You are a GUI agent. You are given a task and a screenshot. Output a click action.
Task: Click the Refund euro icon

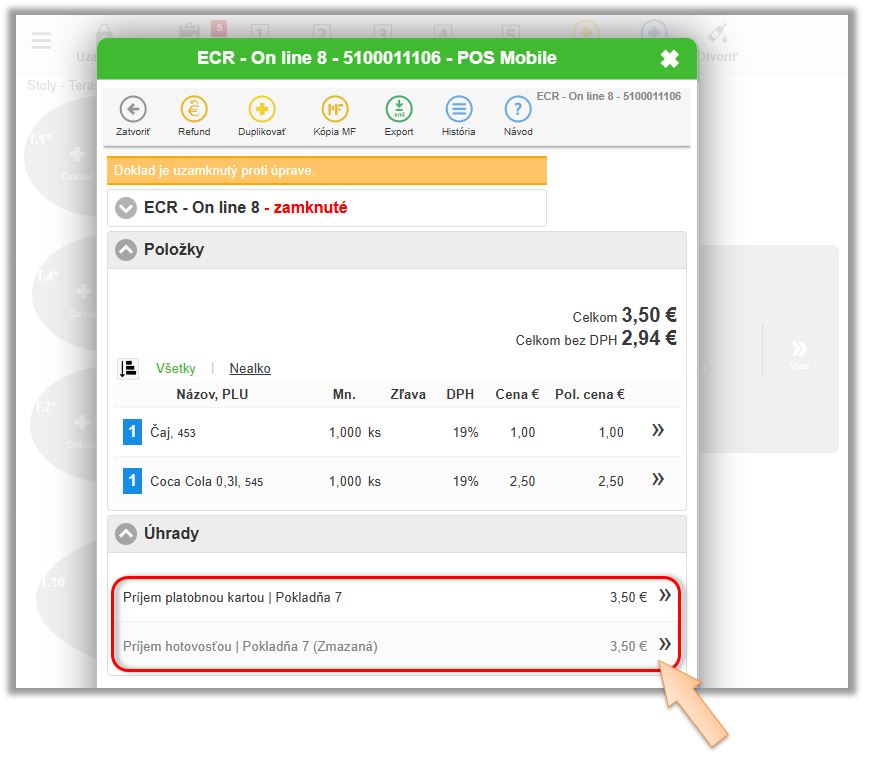(194, 109)
